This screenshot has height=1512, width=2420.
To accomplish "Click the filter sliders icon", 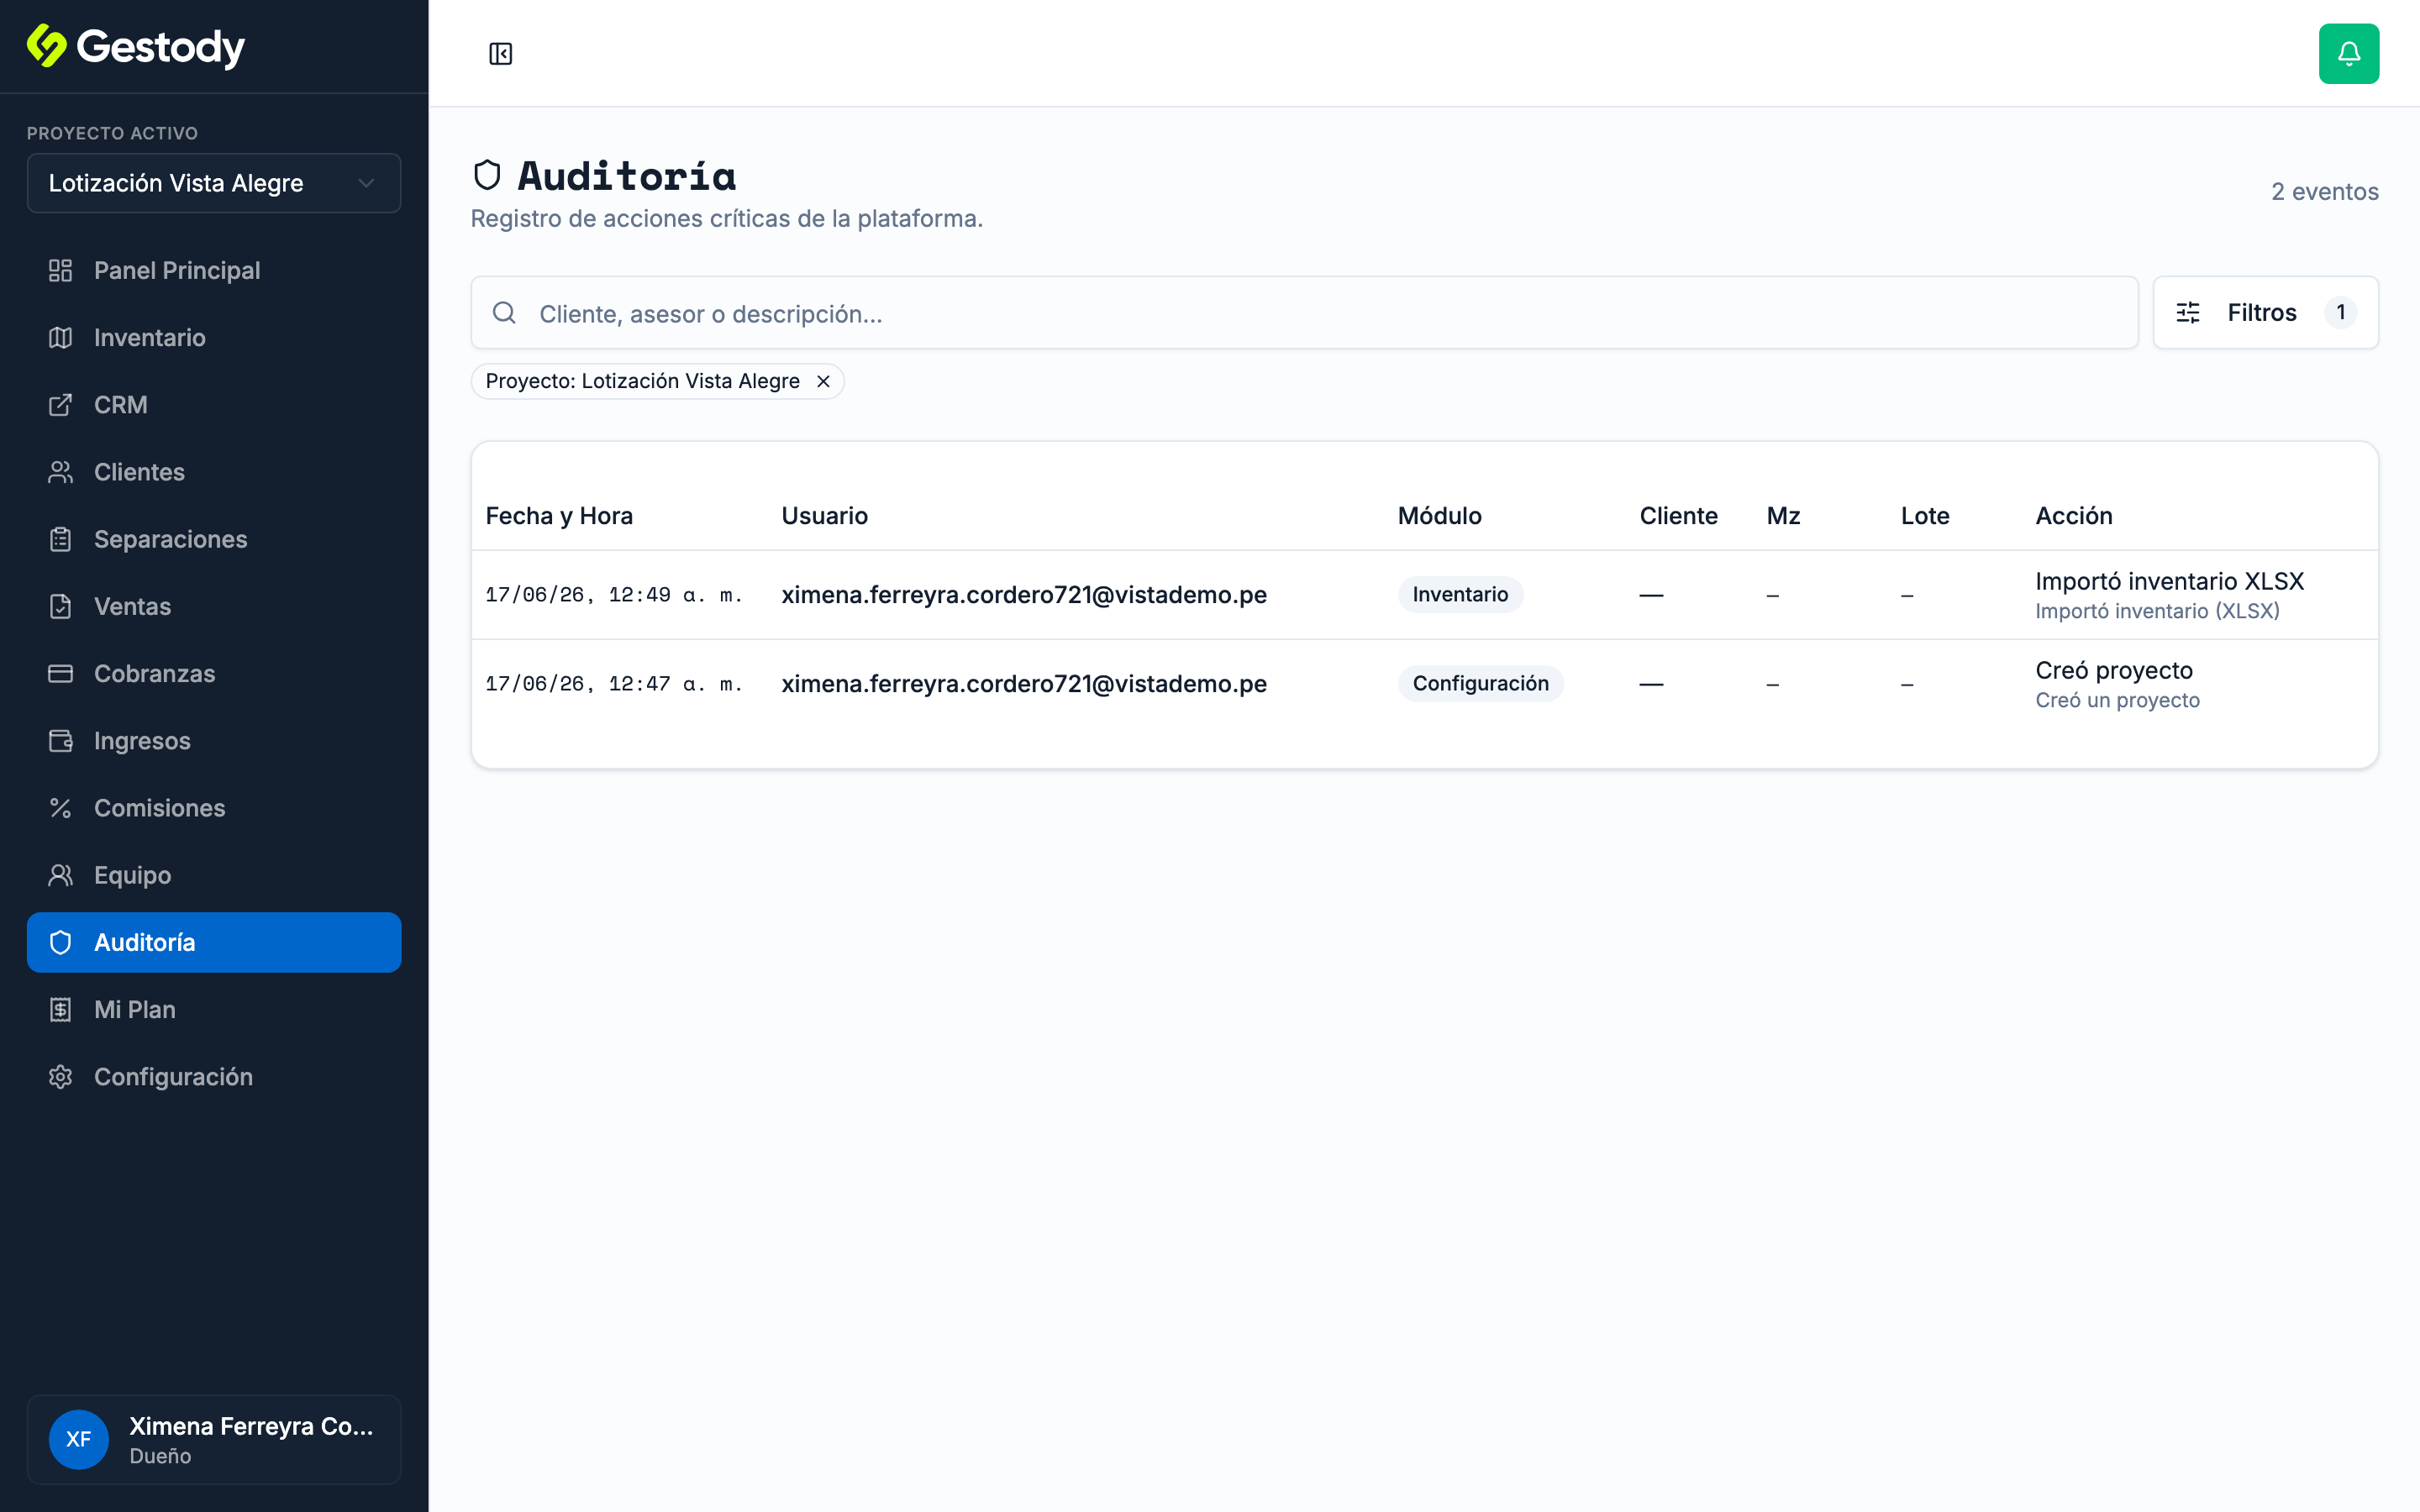I will tap(2188, 313).
